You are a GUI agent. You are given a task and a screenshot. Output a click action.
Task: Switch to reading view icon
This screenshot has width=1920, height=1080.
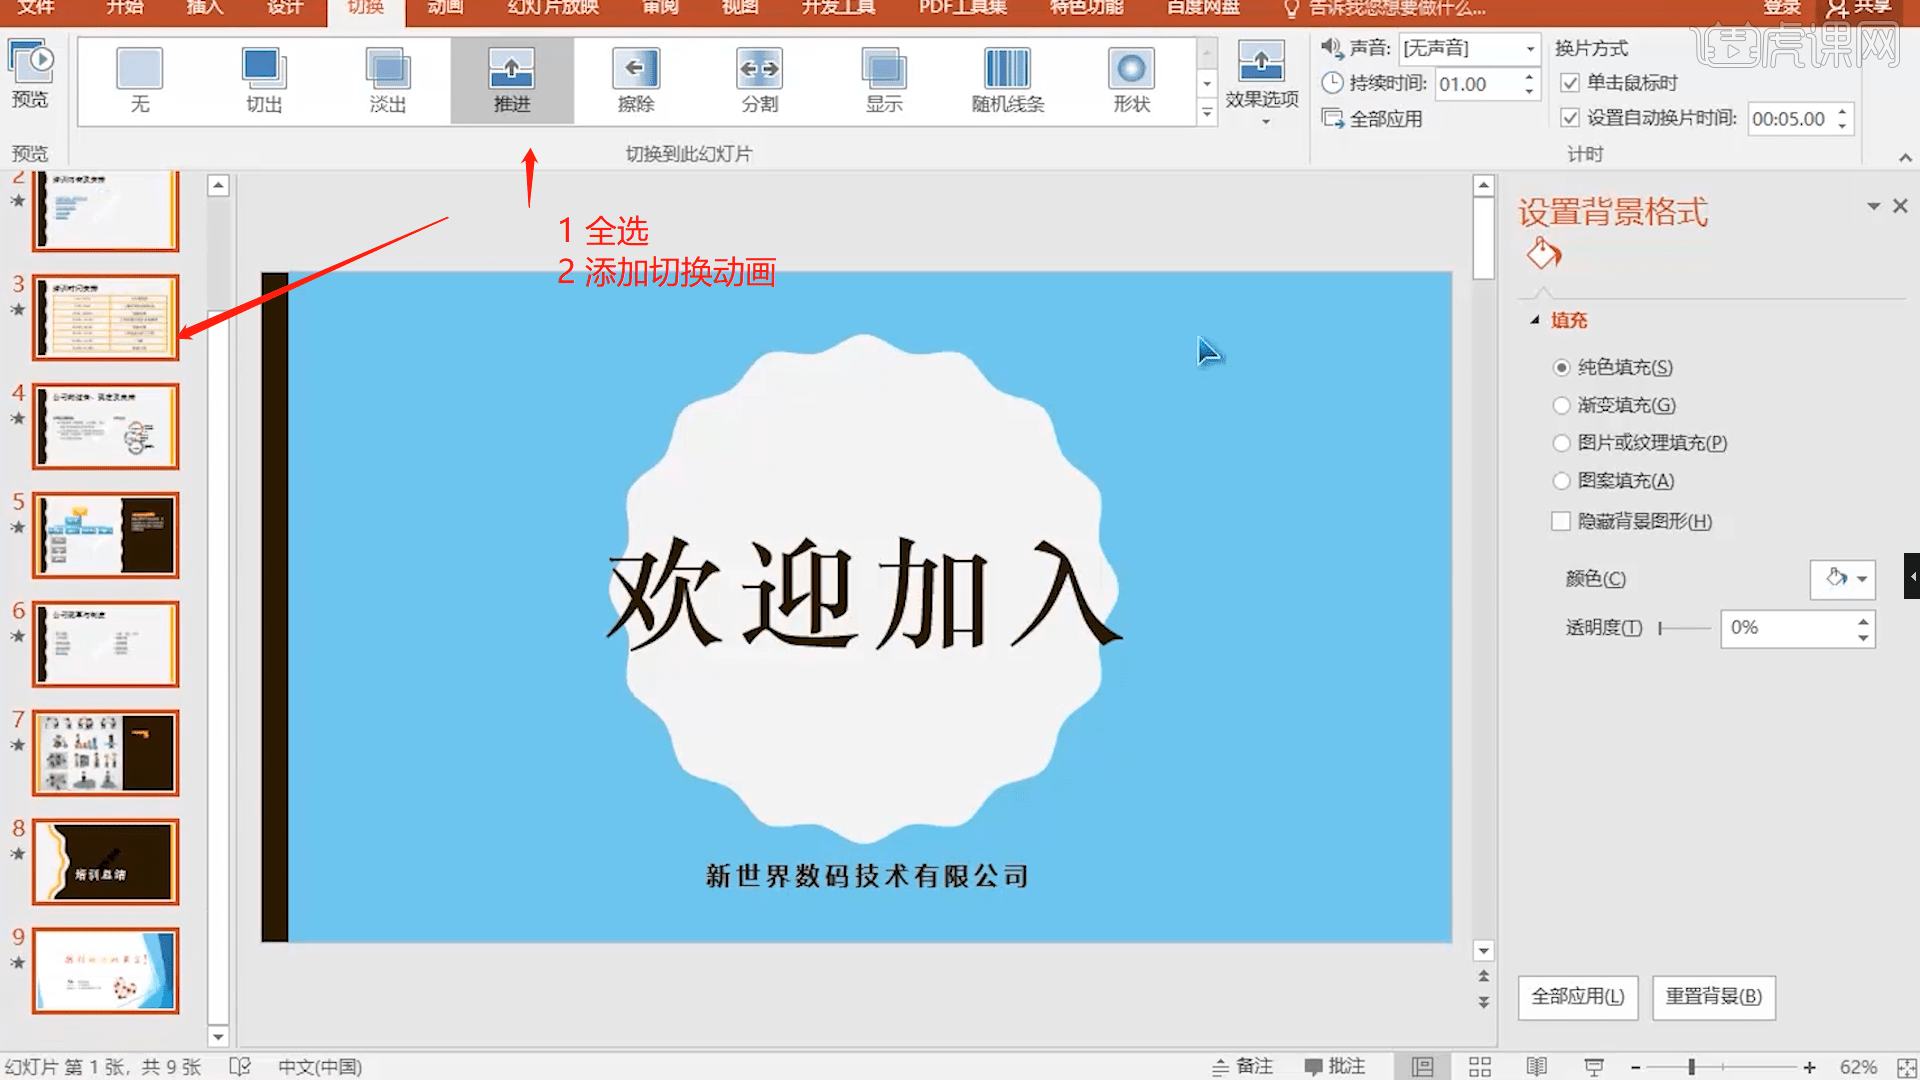pyautogui.click(x=1537, y=1067)
